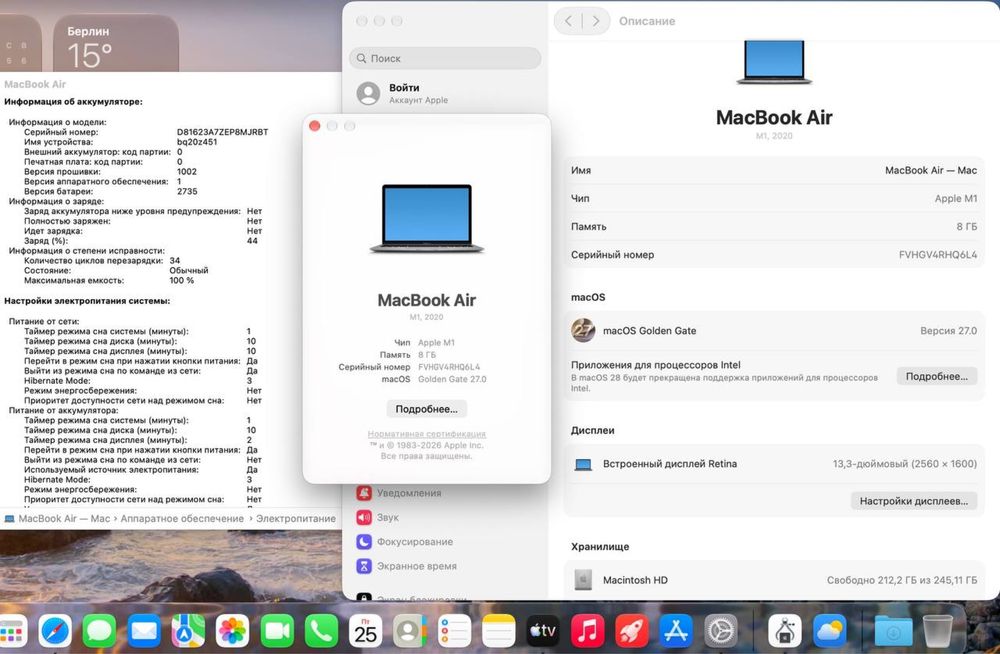Launch Photos from the Dock
Screen dimensions: 1000x654
click(x=233, y=632)
